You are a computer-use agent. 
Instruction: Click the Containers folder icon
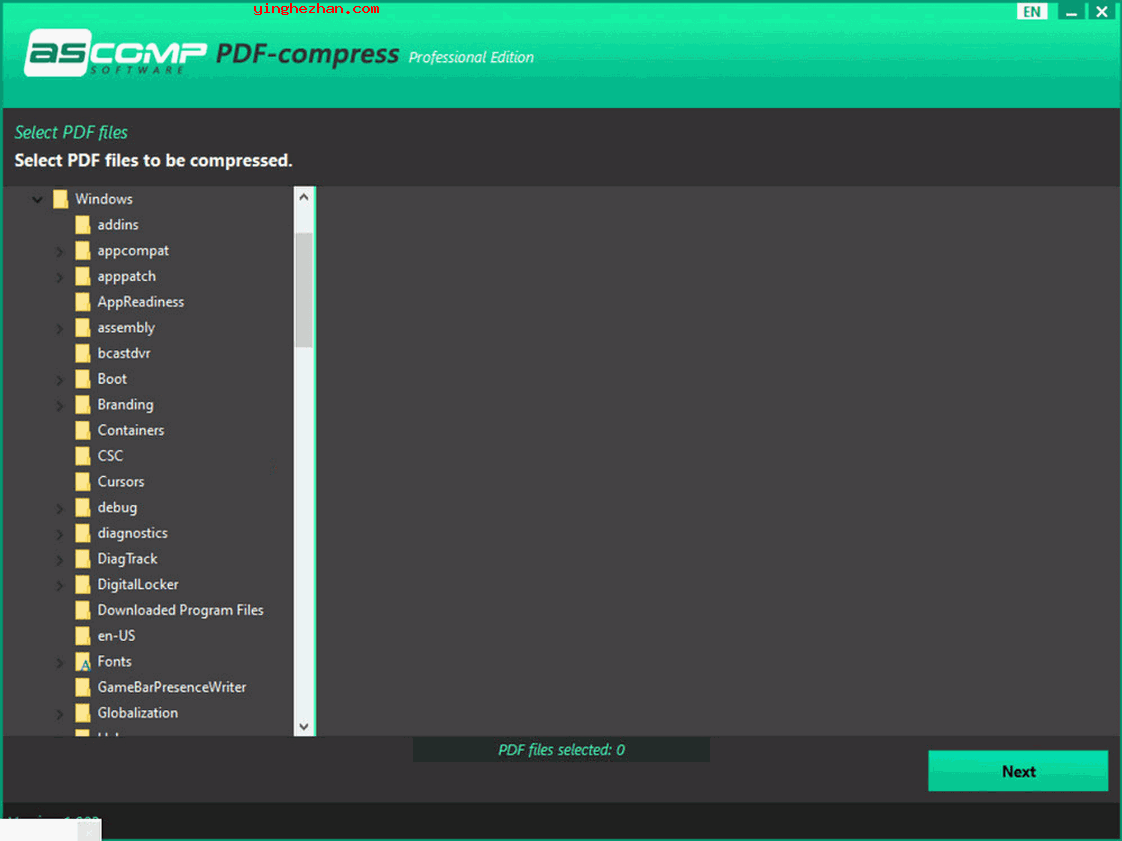(83, 430)
